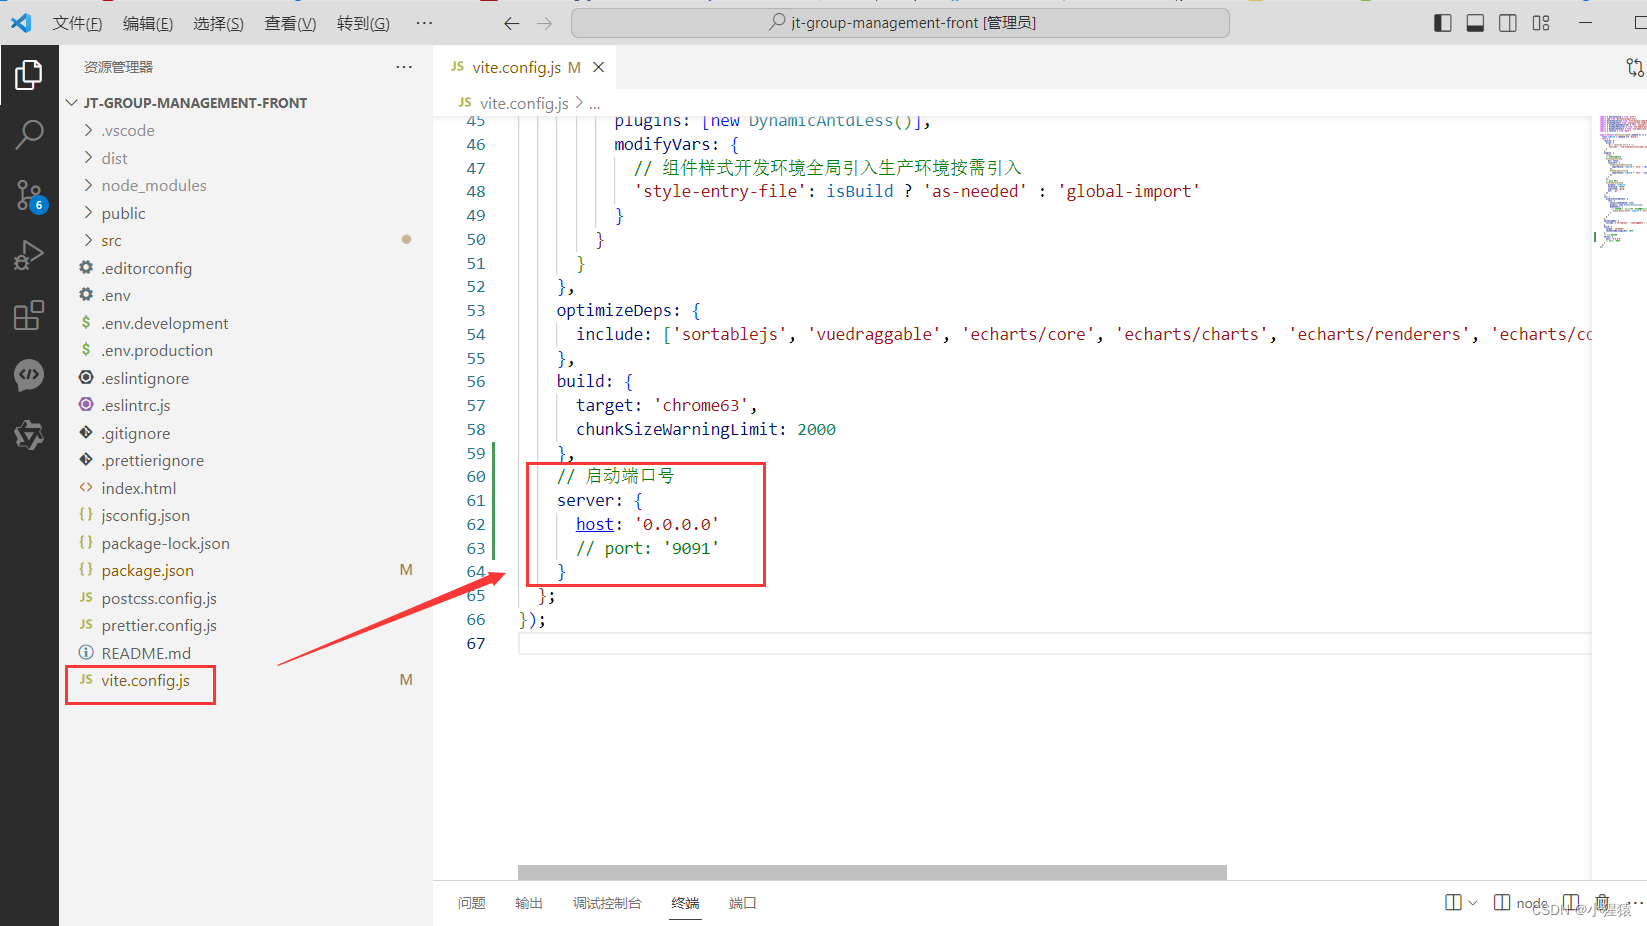The image size is (1647, 926).
Task: Open the View menu (查看)
Action: click(x=290, y=23)
